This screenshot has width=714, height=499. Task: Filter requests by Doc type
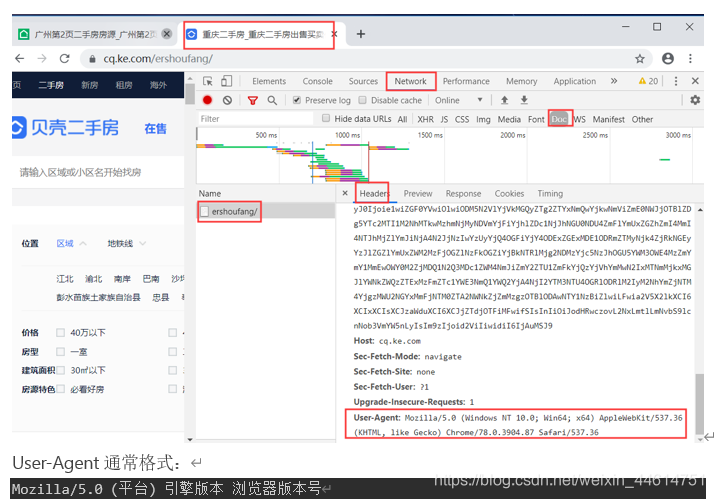[559, 119]
